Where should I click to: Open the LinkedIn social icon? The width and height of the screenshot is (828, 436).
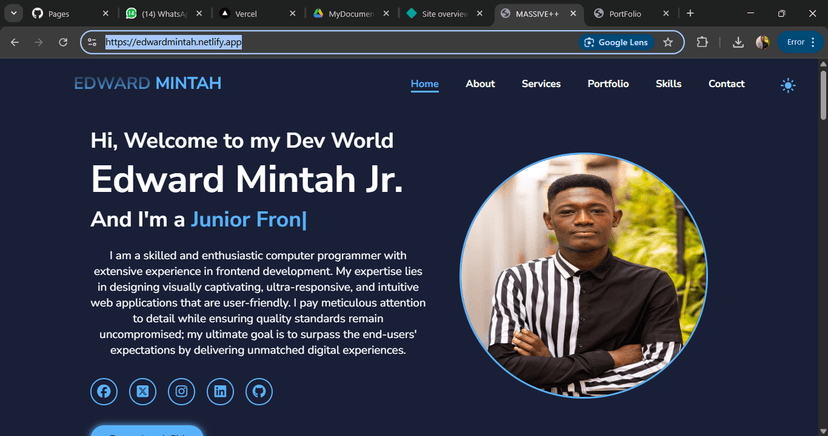coord(220,391)
